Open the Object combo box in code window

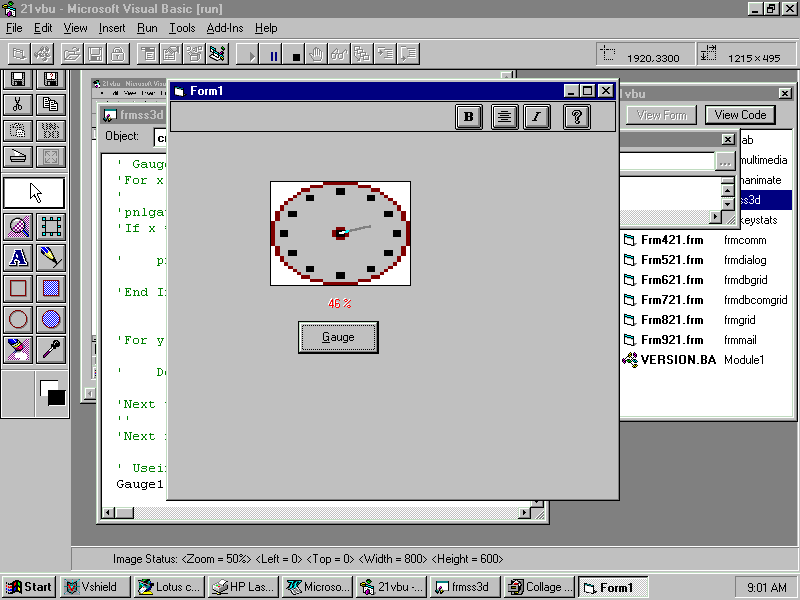(x=160, y=136)
